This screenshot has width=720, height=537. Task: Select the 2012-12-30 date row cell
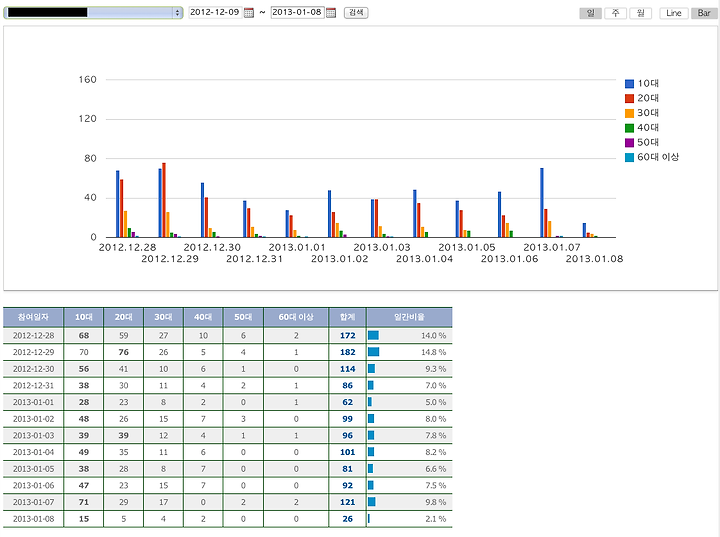(33, 369)
